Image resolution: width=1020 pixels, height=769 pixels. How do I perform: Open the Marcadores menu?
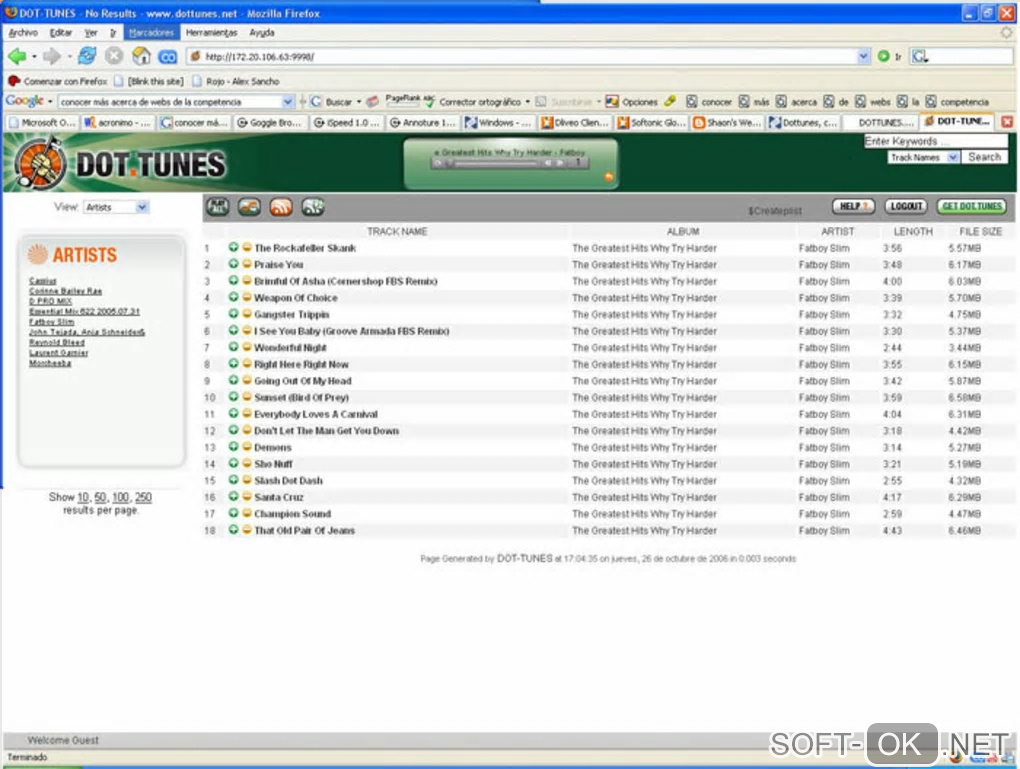(x=152, y=33)
